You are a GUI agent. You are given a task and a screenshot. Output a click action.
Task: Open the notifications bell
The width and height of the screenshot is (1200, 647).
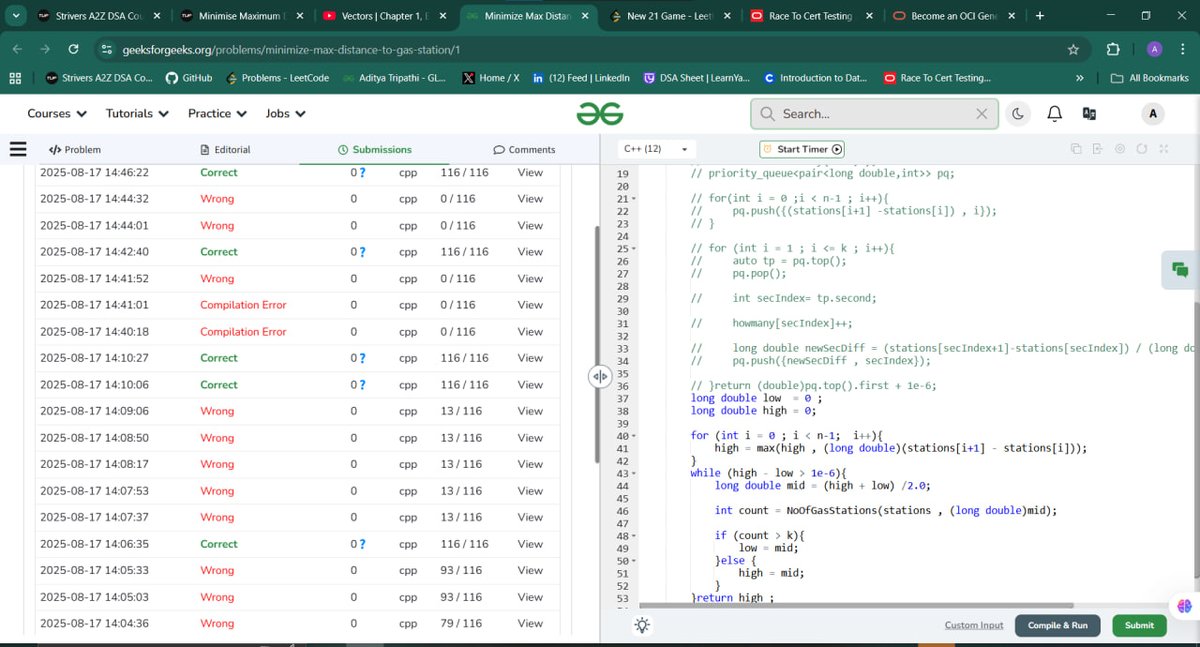click(x=1054, y=114)
